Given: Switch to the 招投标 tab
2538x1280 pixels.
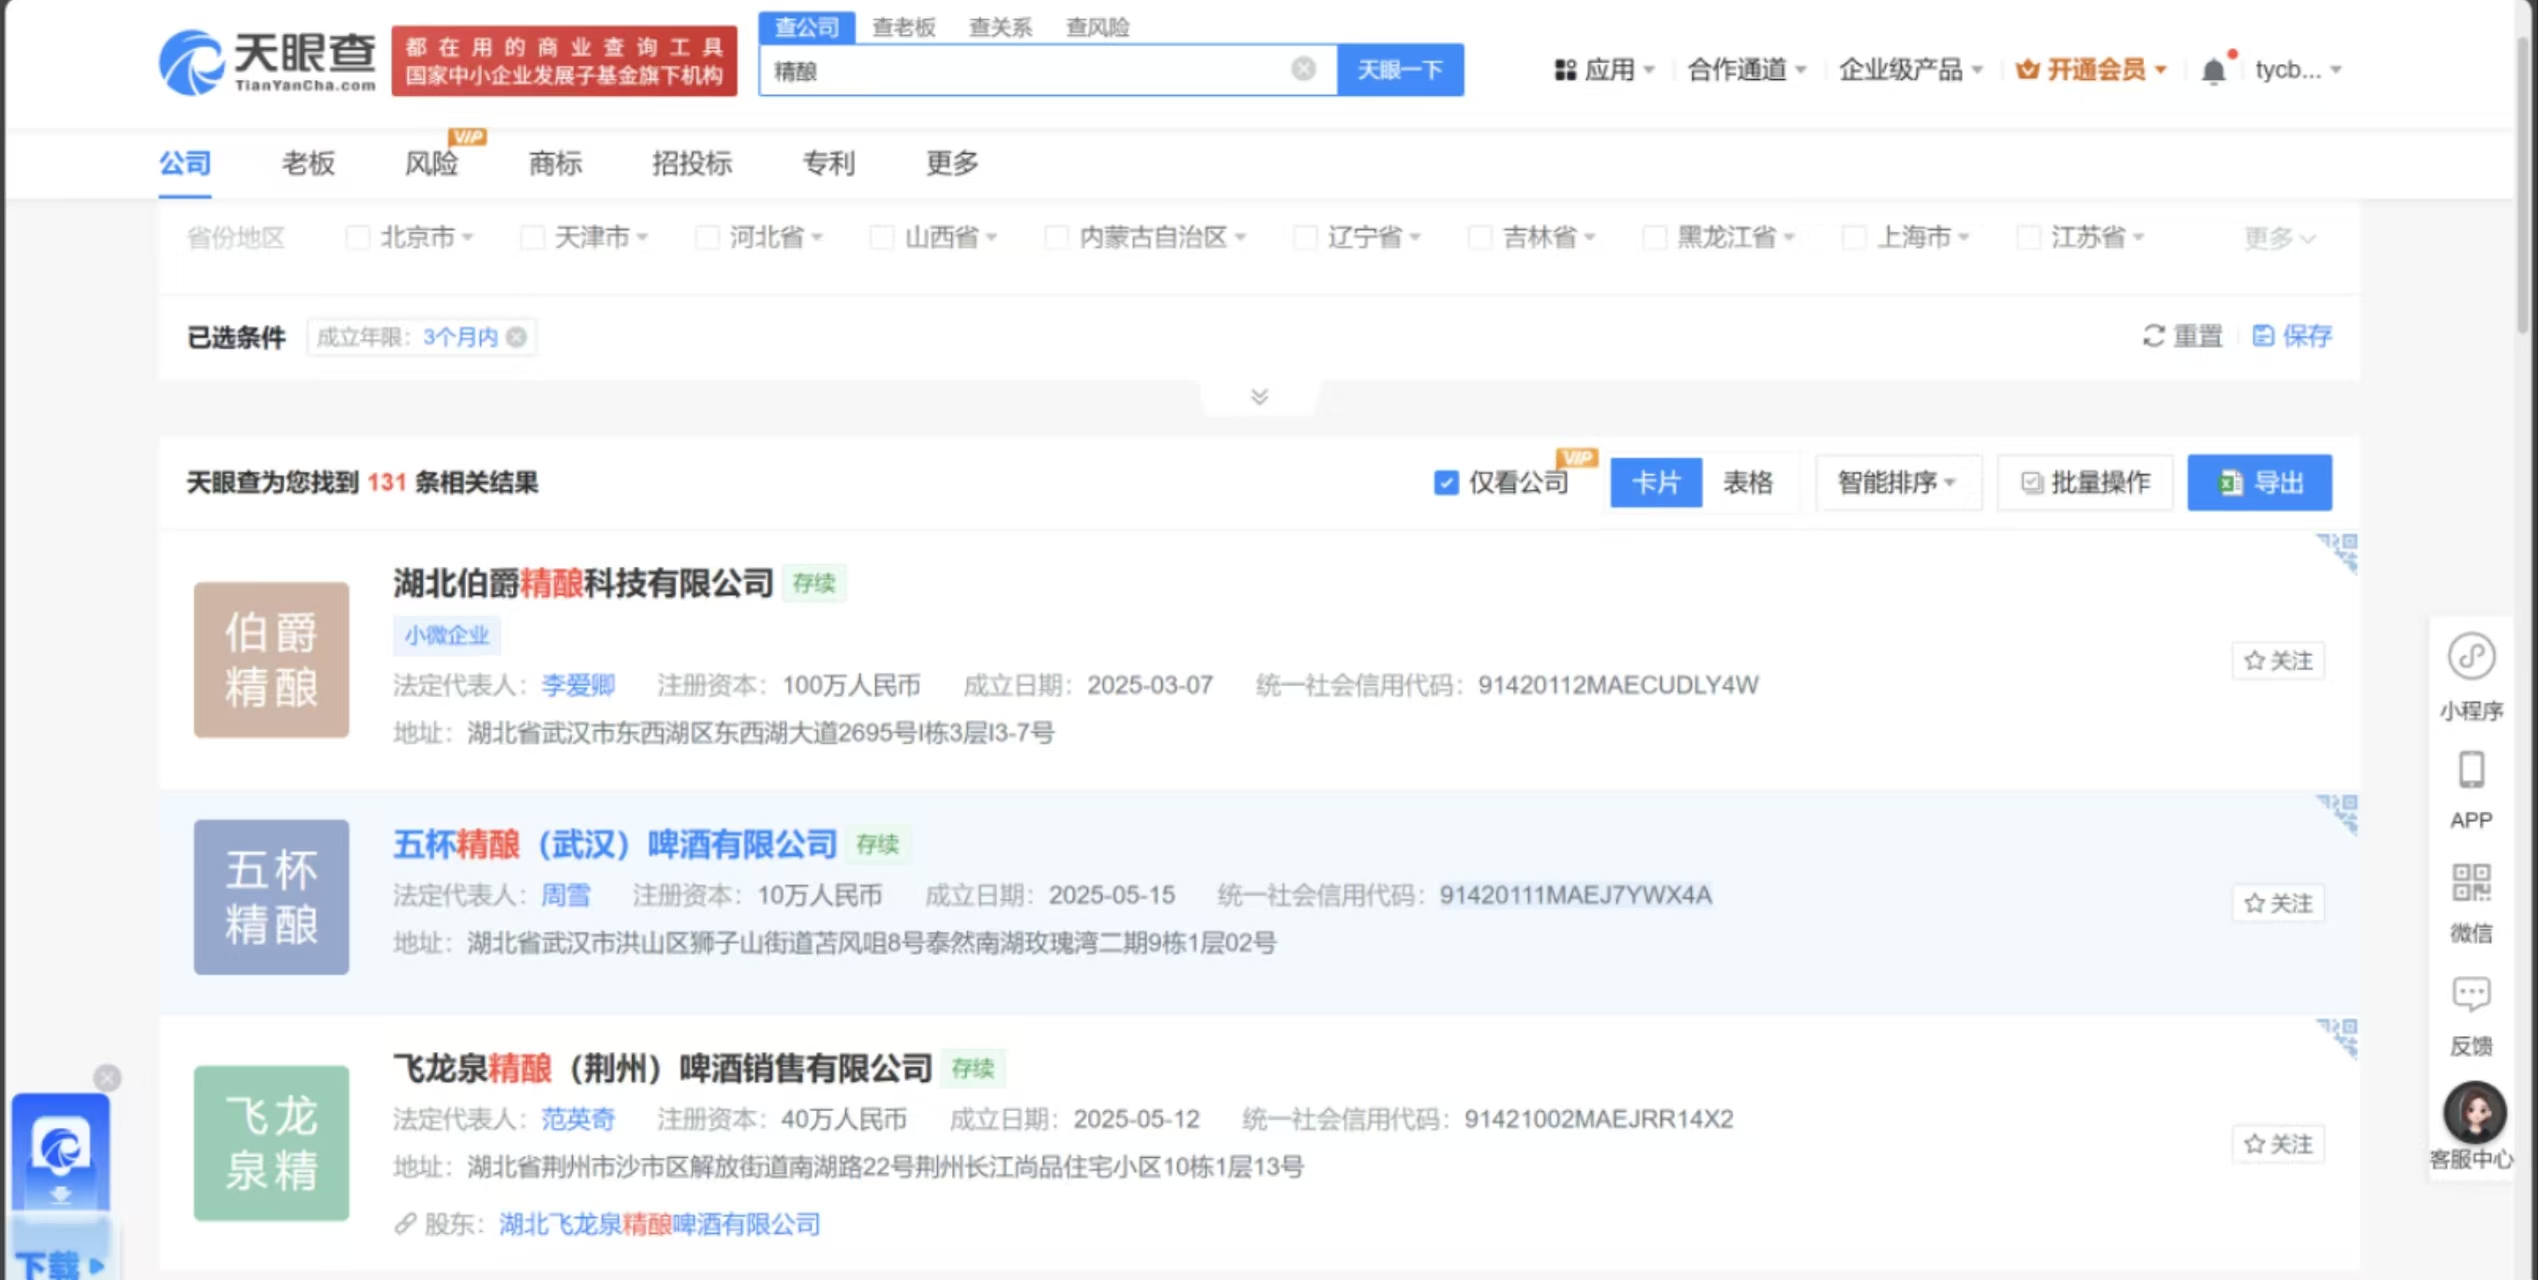Looking at the screenshot, I should pyautogui.click(x=692, y=163).
